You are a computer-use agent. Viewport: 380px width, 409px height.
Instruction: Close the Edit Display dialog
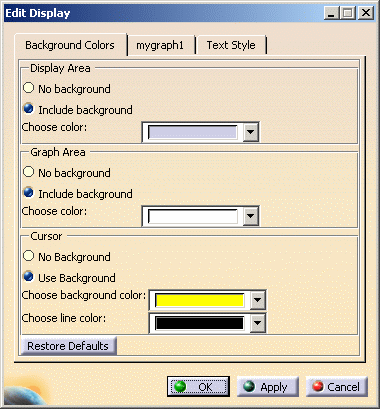[366, 13]
